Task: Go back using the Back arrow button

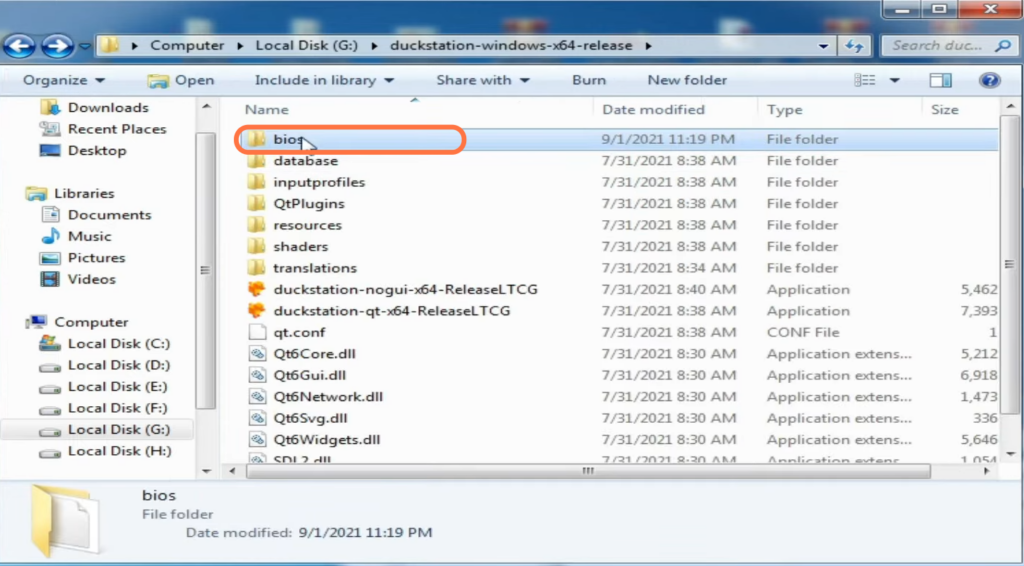Action: click(20, 46)
